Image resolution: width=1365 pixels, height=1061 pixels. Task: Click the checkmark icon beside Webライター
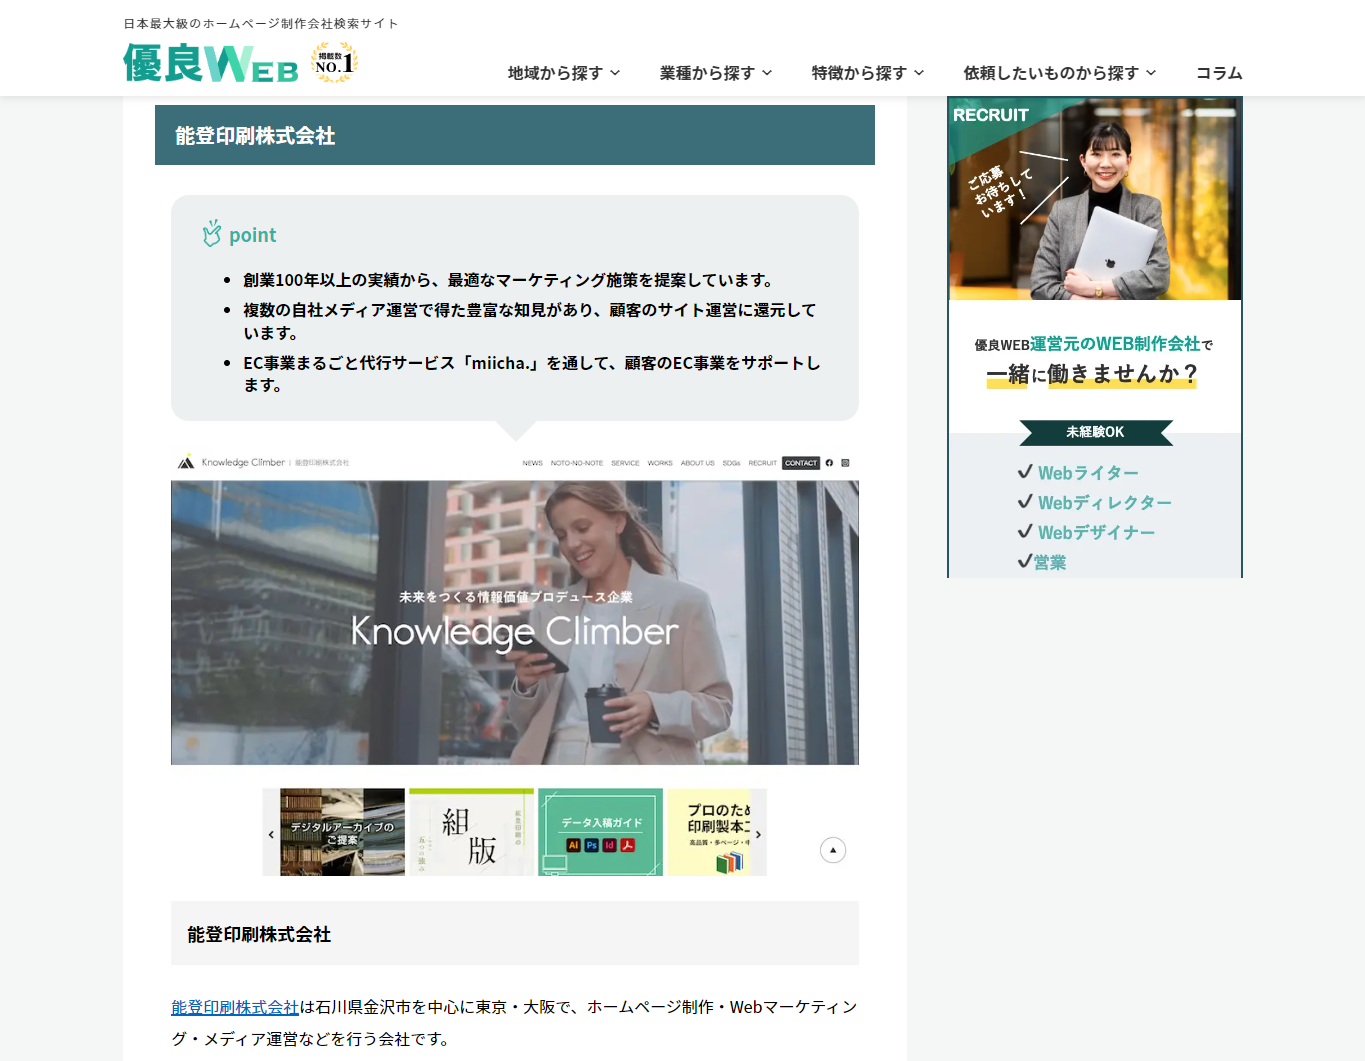click(x=1025, y=472)
